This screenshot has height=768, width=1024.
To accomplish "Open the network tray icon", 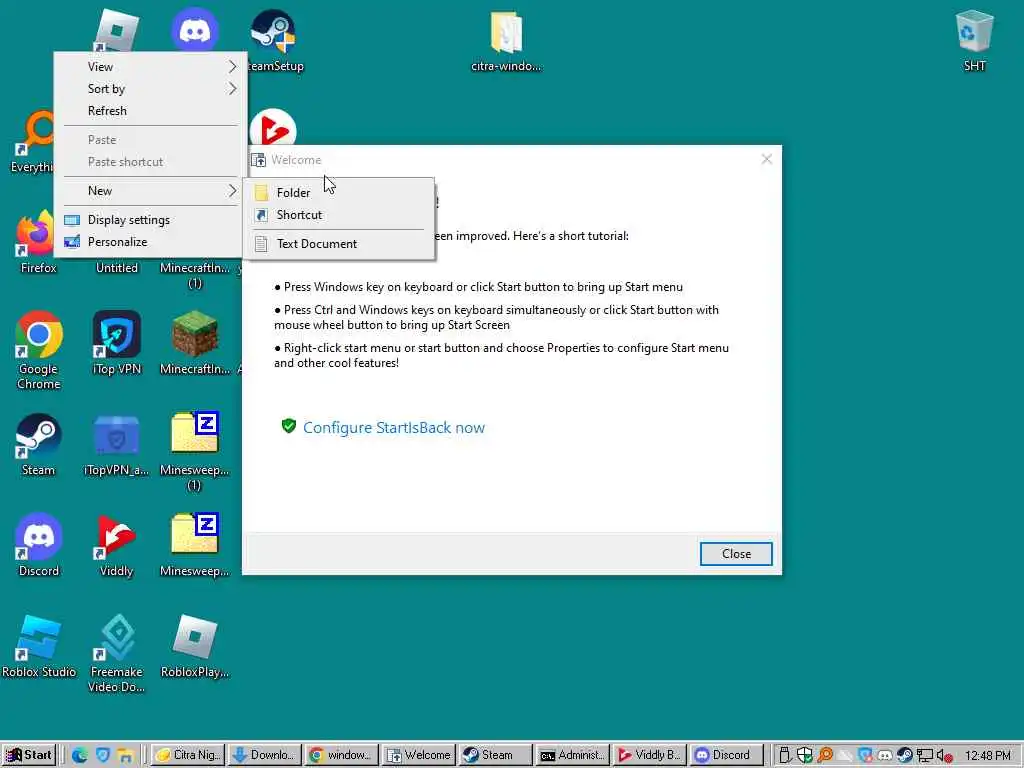I will click(x=925, y=756).
